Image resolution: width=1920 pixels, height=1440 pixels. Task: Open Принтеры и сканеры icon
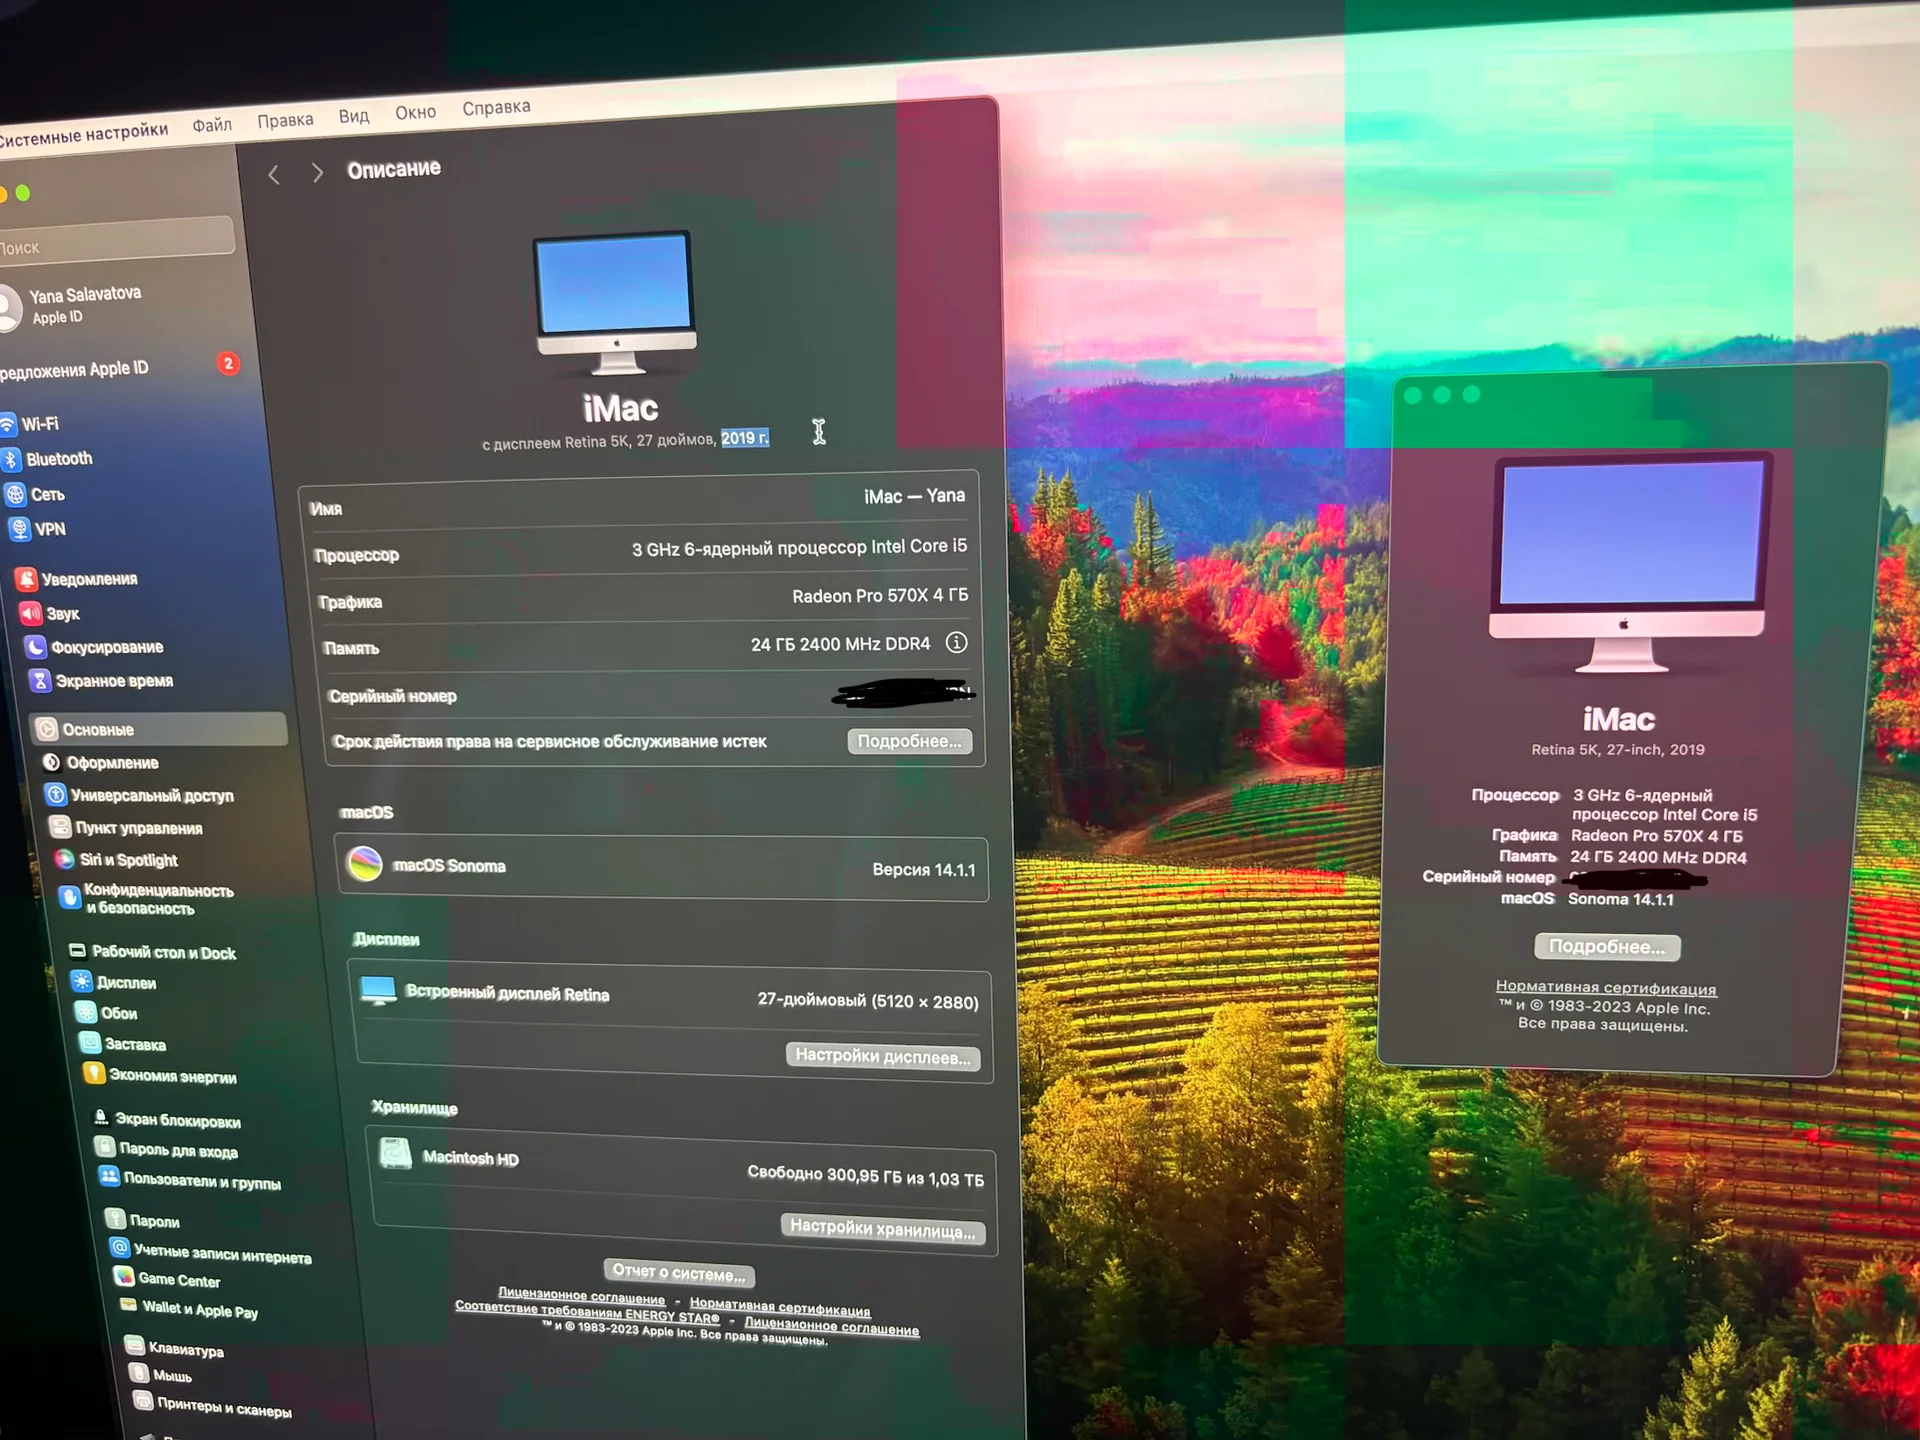pyautogui.click(x=143, y=1401)
